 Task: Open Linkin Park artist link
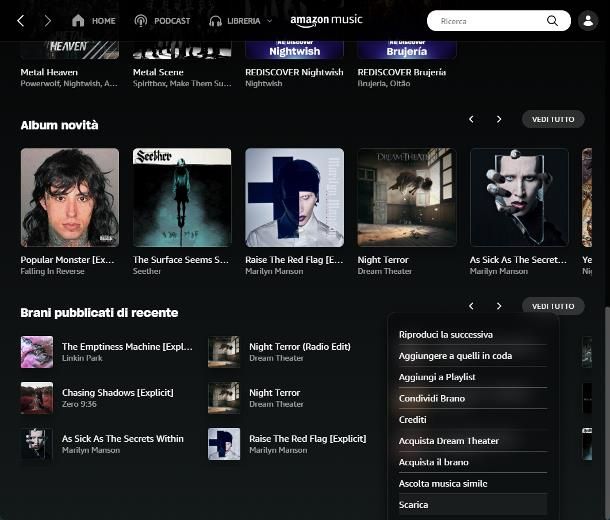point(82,358)
